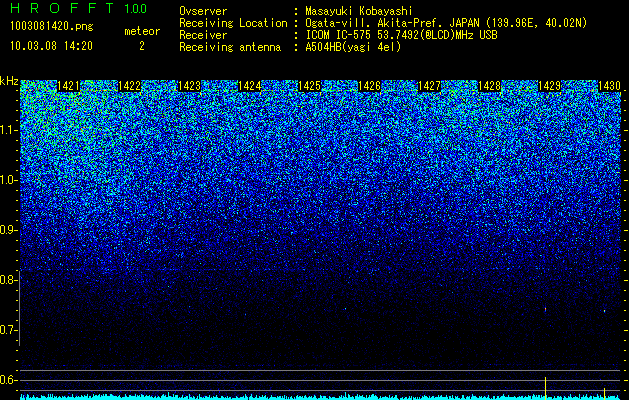
Task: Click the tall yellow intensity spike near 1429
Action: pos(546,388)
